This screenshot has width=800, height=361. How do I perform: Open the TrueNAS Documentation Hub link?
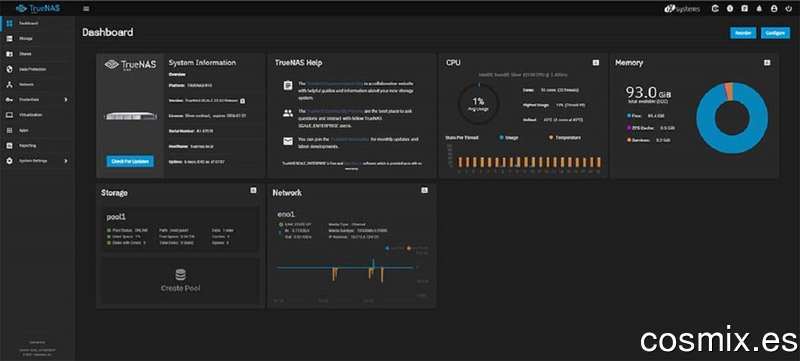335,83
